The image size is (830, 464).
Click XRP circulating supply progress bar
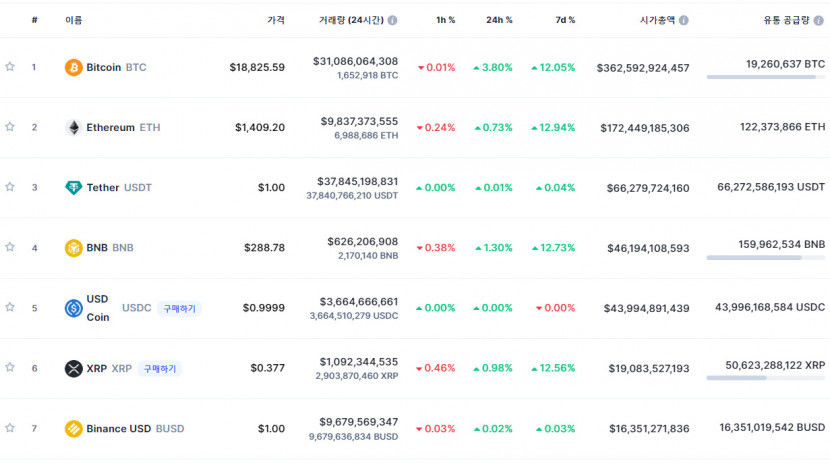click(x=765, y=378)
